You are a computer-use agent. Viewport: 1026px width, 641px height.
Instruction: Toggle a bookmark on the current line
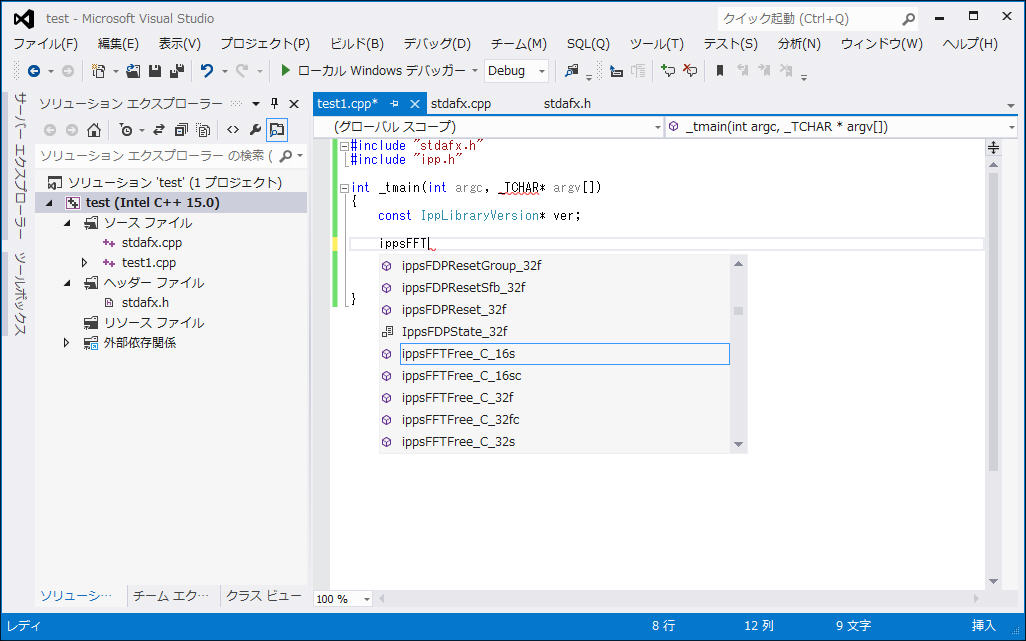[x=720, y=71]
